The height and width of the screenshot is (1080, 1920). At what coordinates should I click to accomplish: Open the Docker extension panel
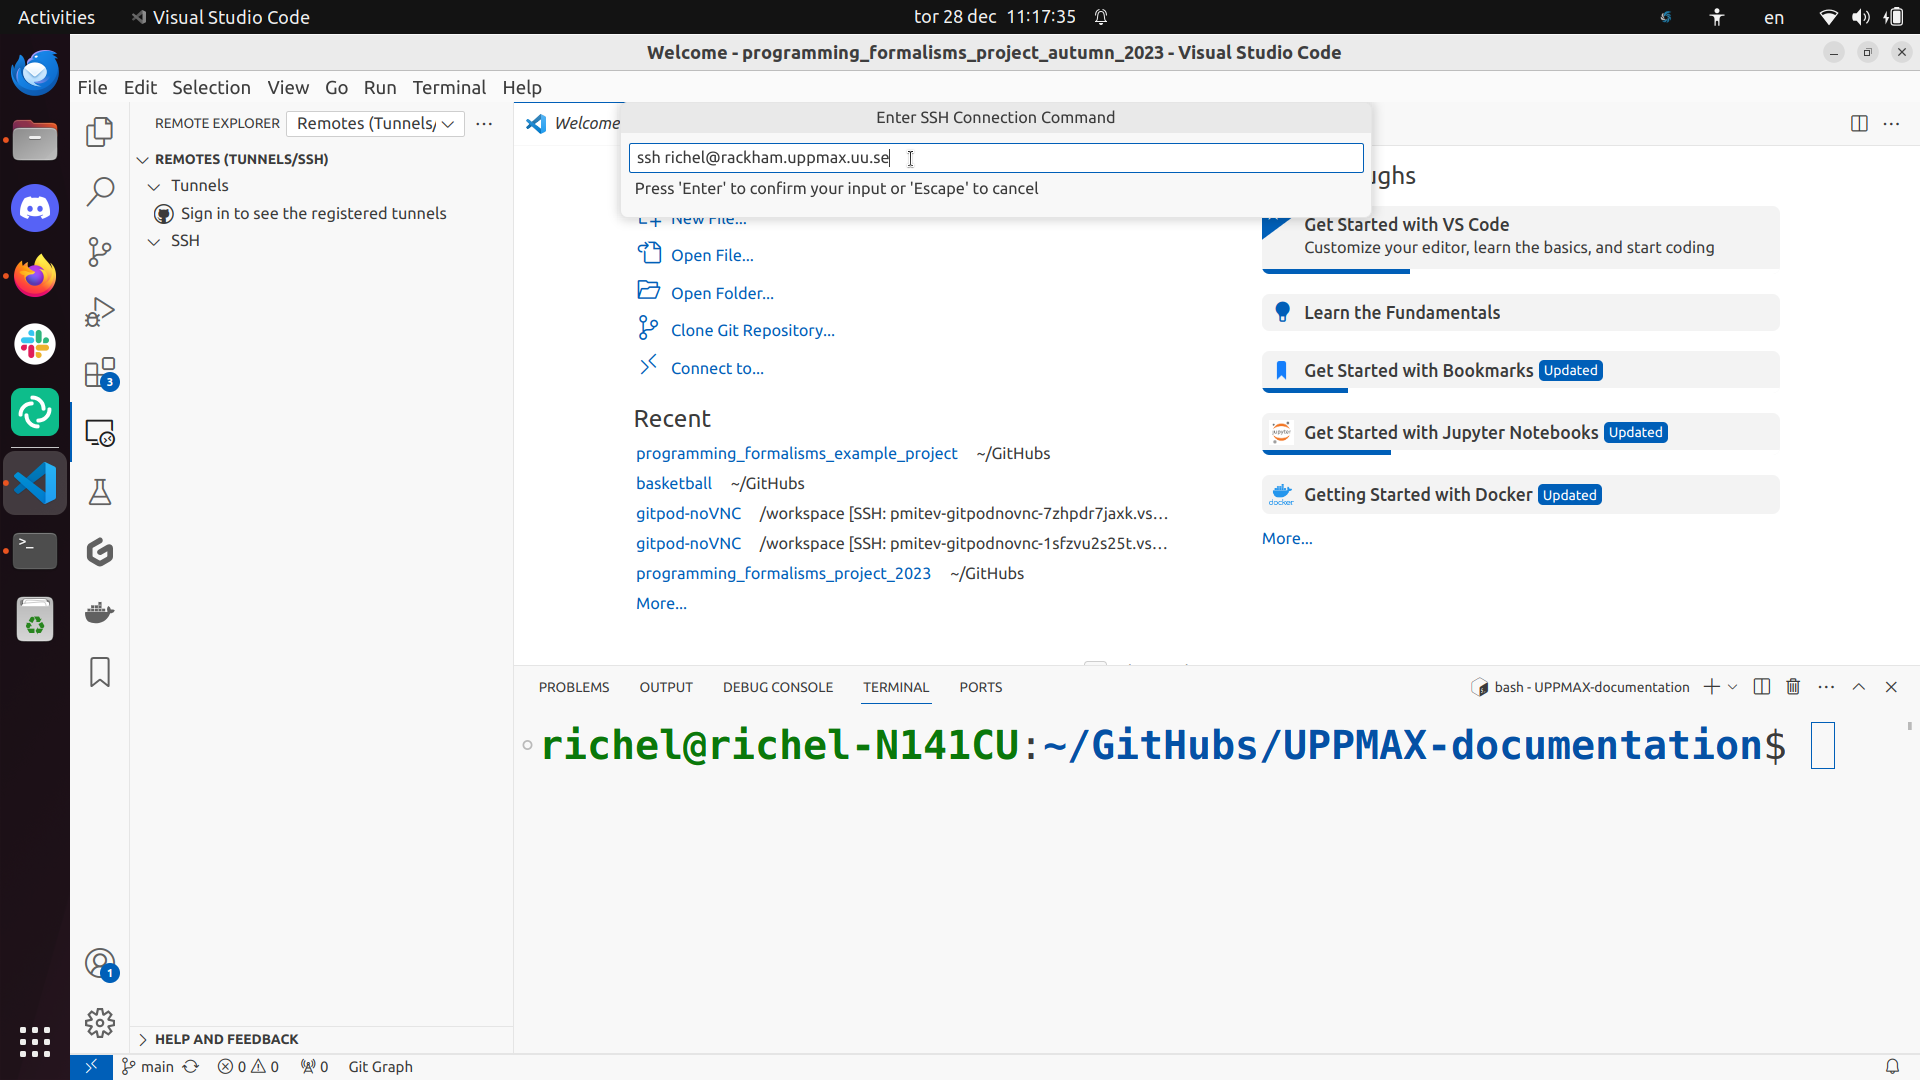[99, 612]
